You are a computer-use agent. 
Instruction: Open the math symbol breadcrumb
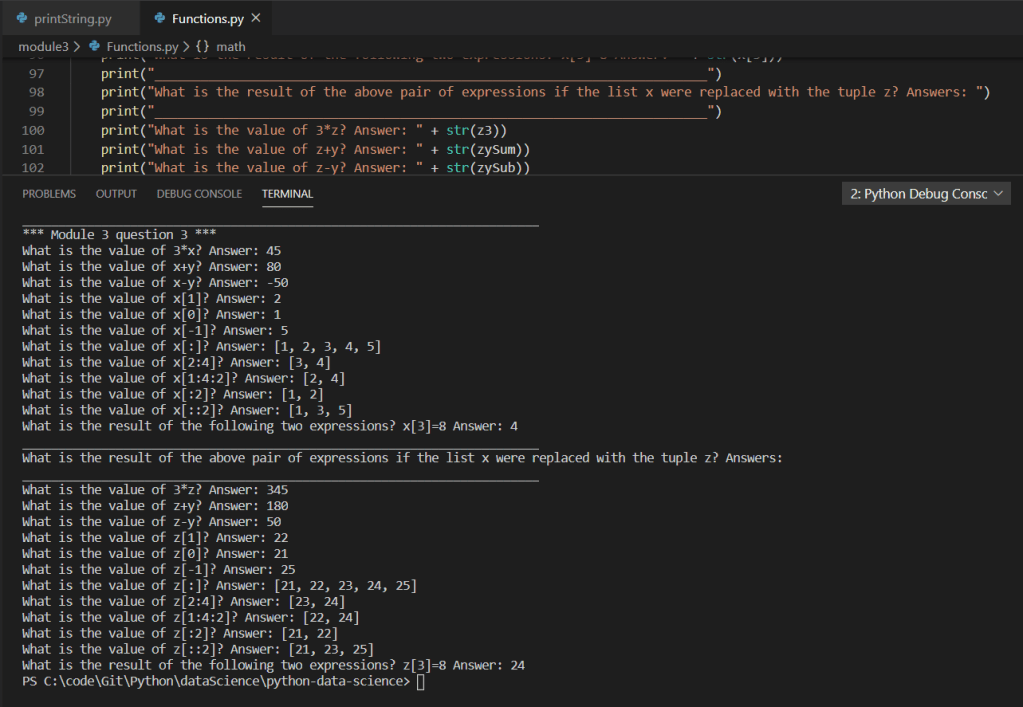[231, 46]
